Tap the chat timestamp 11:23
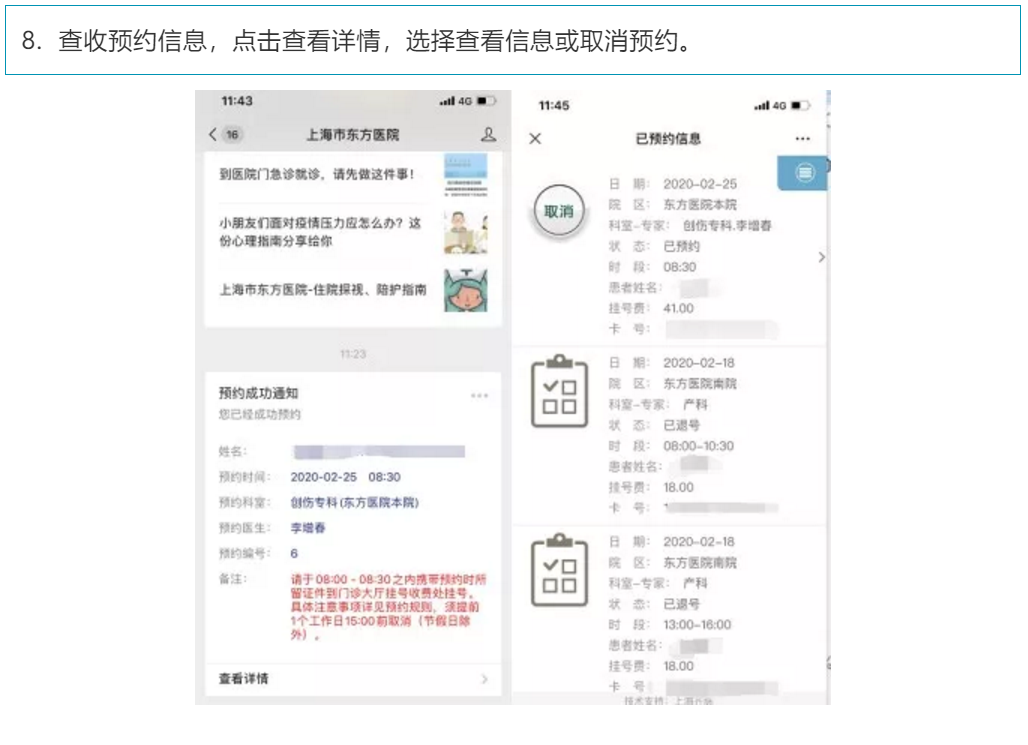 point(353,354)
